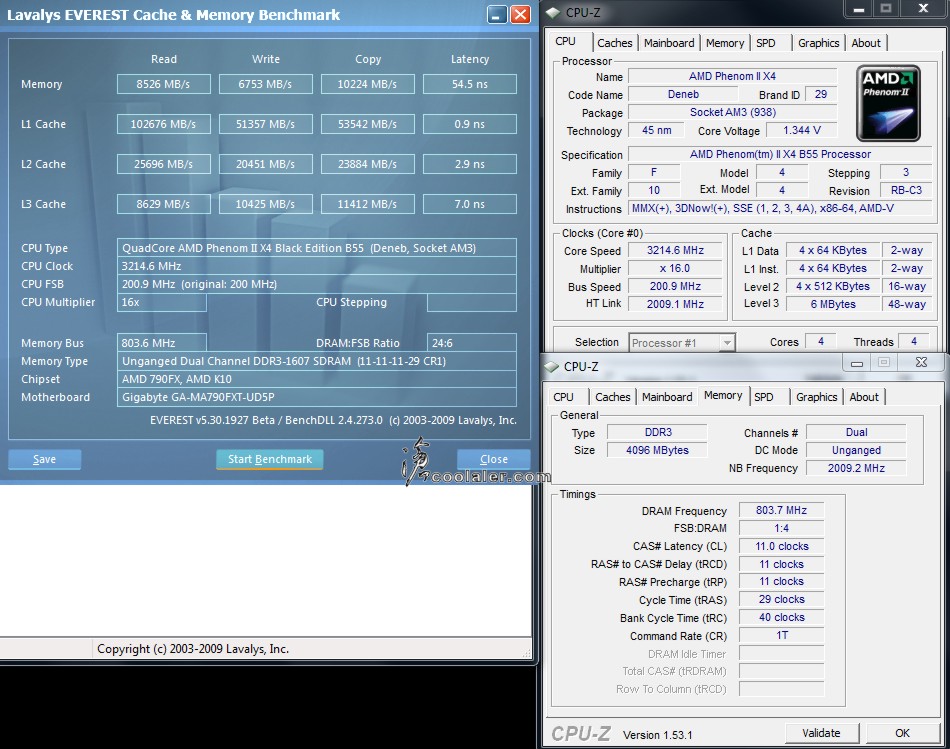This screenshot has width=950, height=749.
Task: Click the Technology value 45 nm
Action: tap(656, 130)
